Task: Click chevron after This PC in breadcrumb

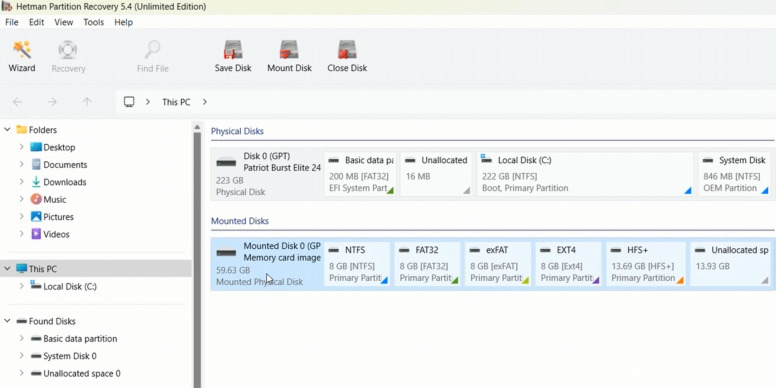Action: pos(205,102)
